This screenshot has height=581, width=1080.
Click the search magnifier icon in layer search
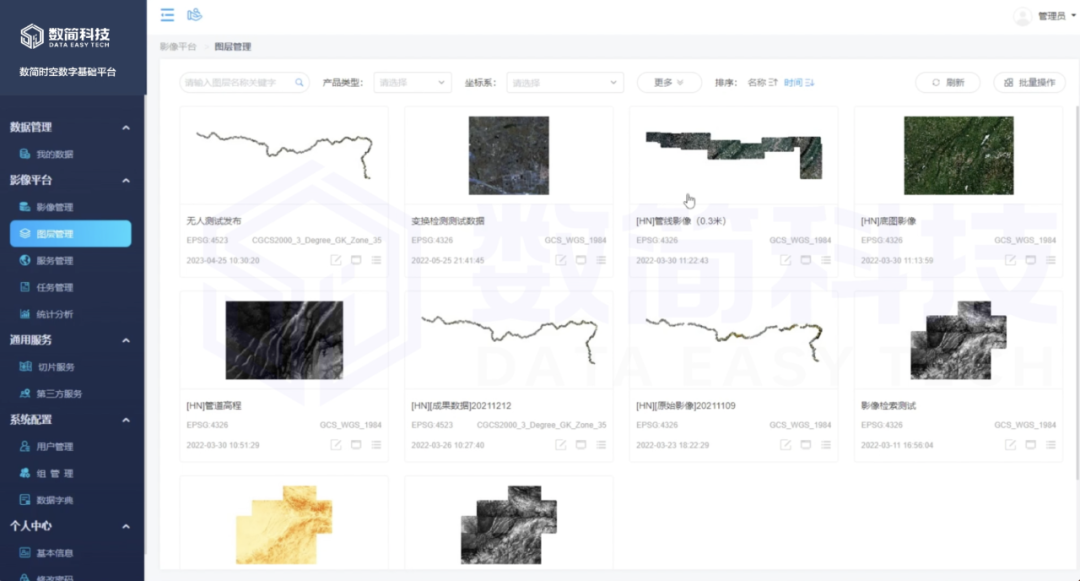click(299, 83)
